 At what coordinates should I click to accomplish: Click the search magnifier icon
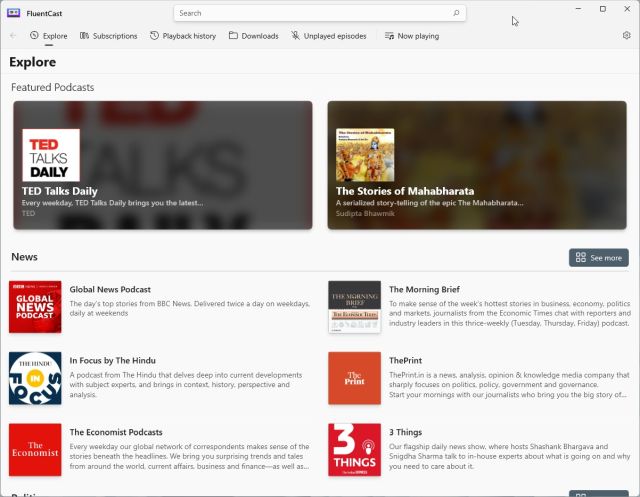pyautogui.click(x=456, y=13)
